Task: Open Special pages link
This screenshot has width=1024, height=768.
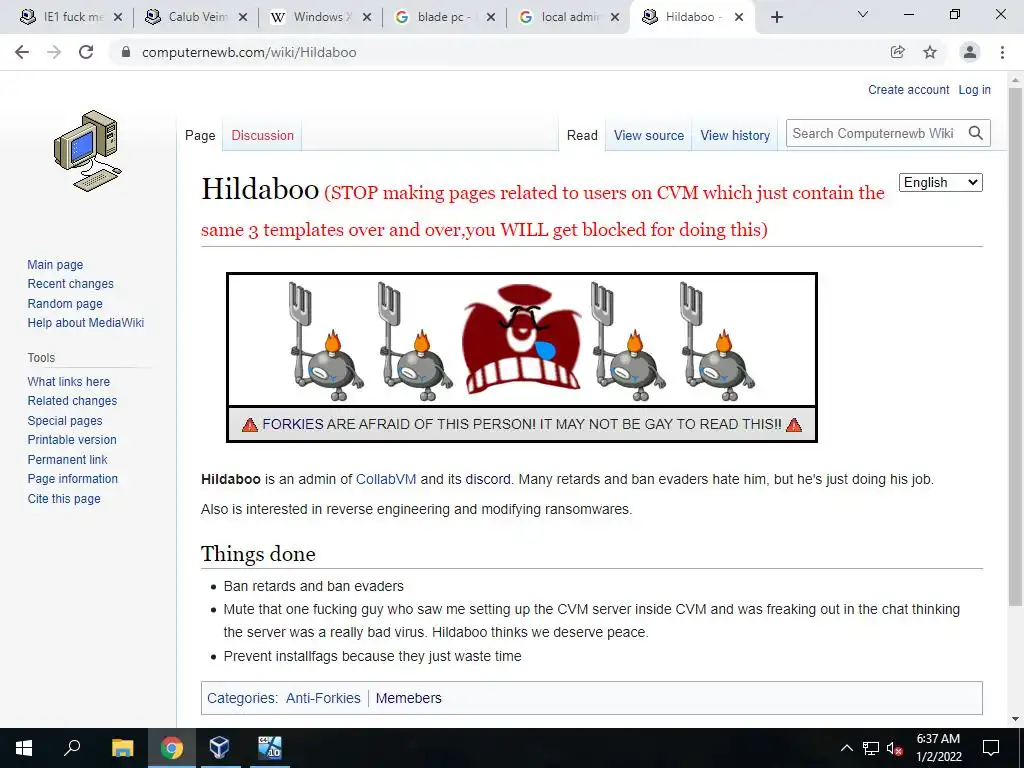Action: (x=65, y=421)
